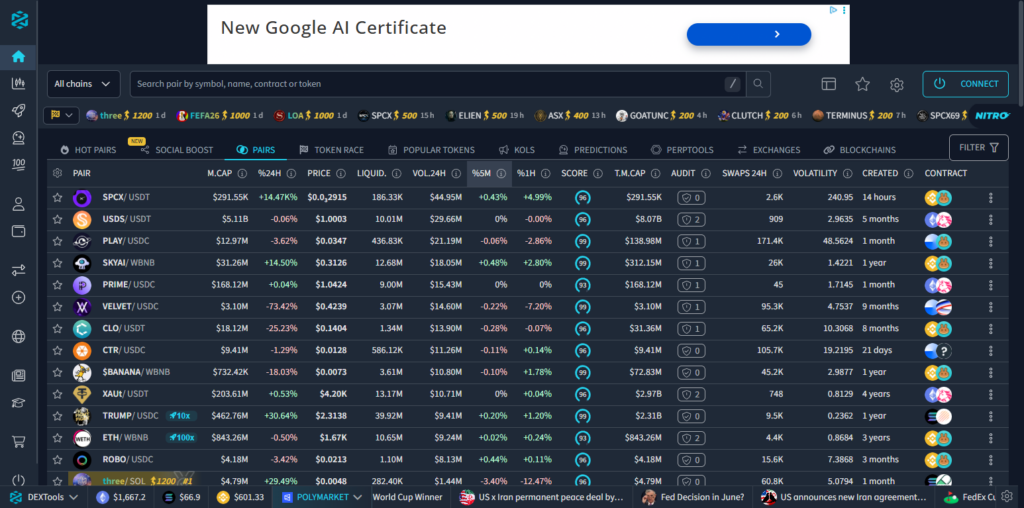Screen dimensions: 1024x508
Task: Switch to TOKEN RACE tab
Action: (331, 150)
